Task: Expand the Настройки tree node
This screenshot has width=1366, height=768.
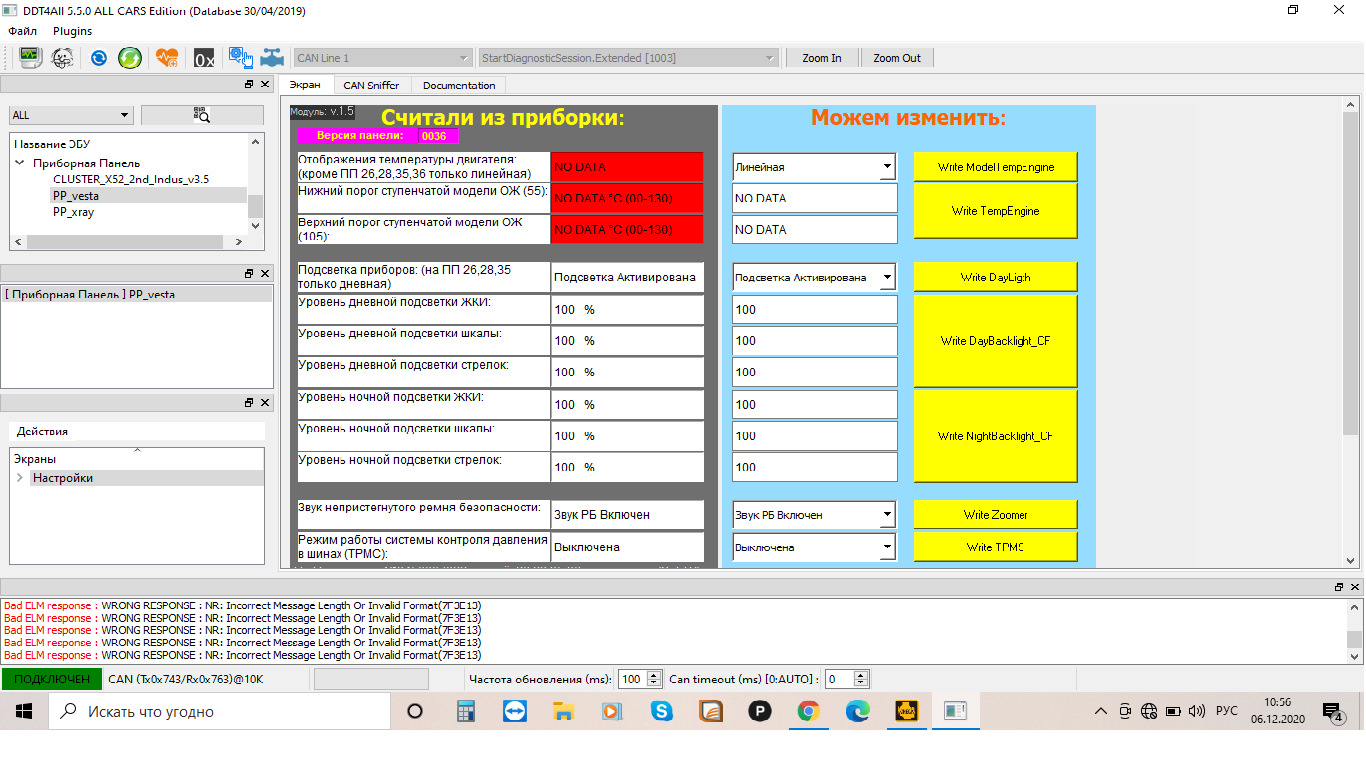Action: 20,478
